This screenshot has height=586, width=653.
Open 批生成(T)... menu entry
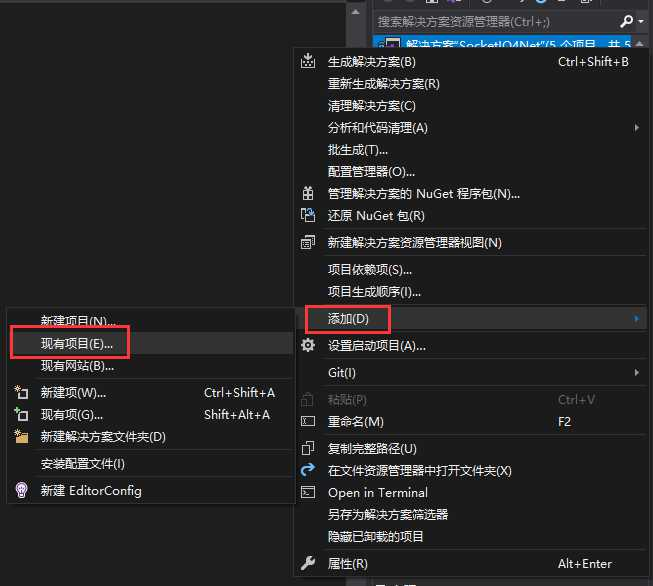[471, 150]
